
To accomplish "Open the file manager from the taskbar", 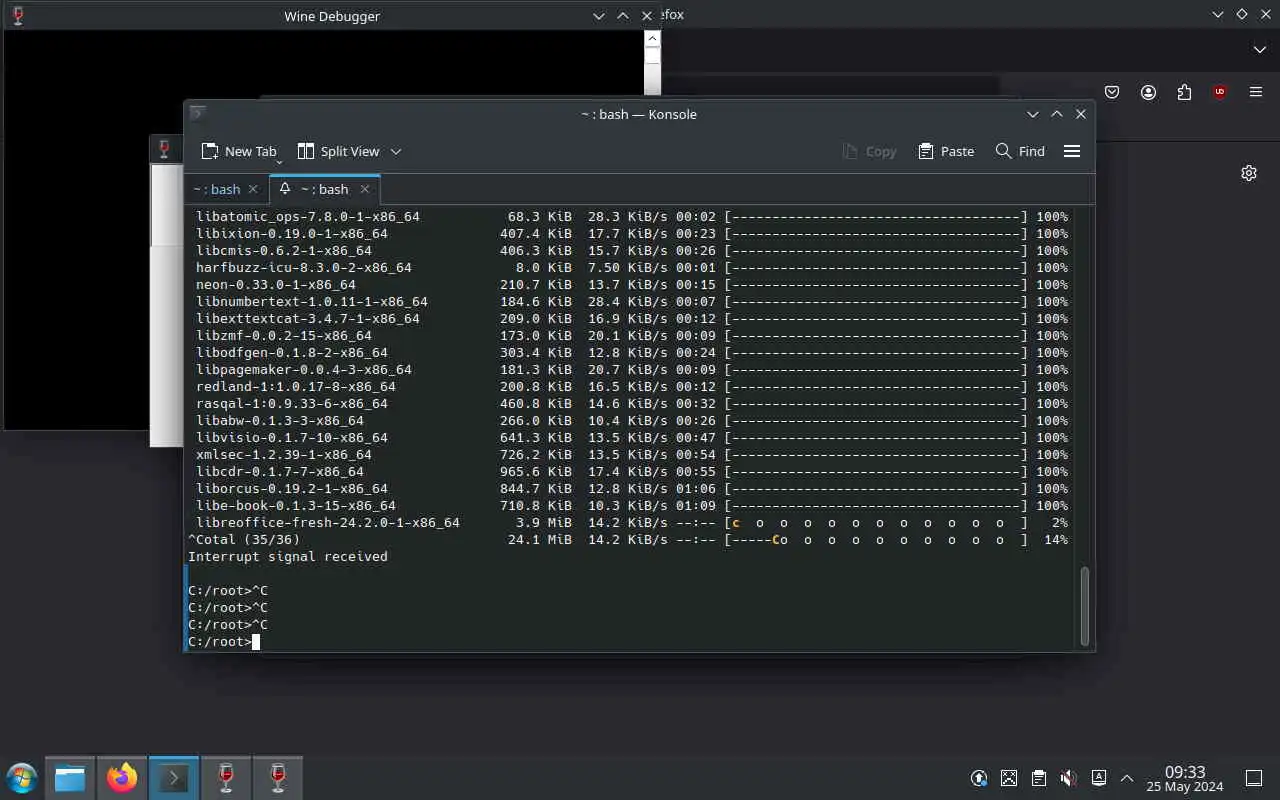I will click(x=70, y=778).
